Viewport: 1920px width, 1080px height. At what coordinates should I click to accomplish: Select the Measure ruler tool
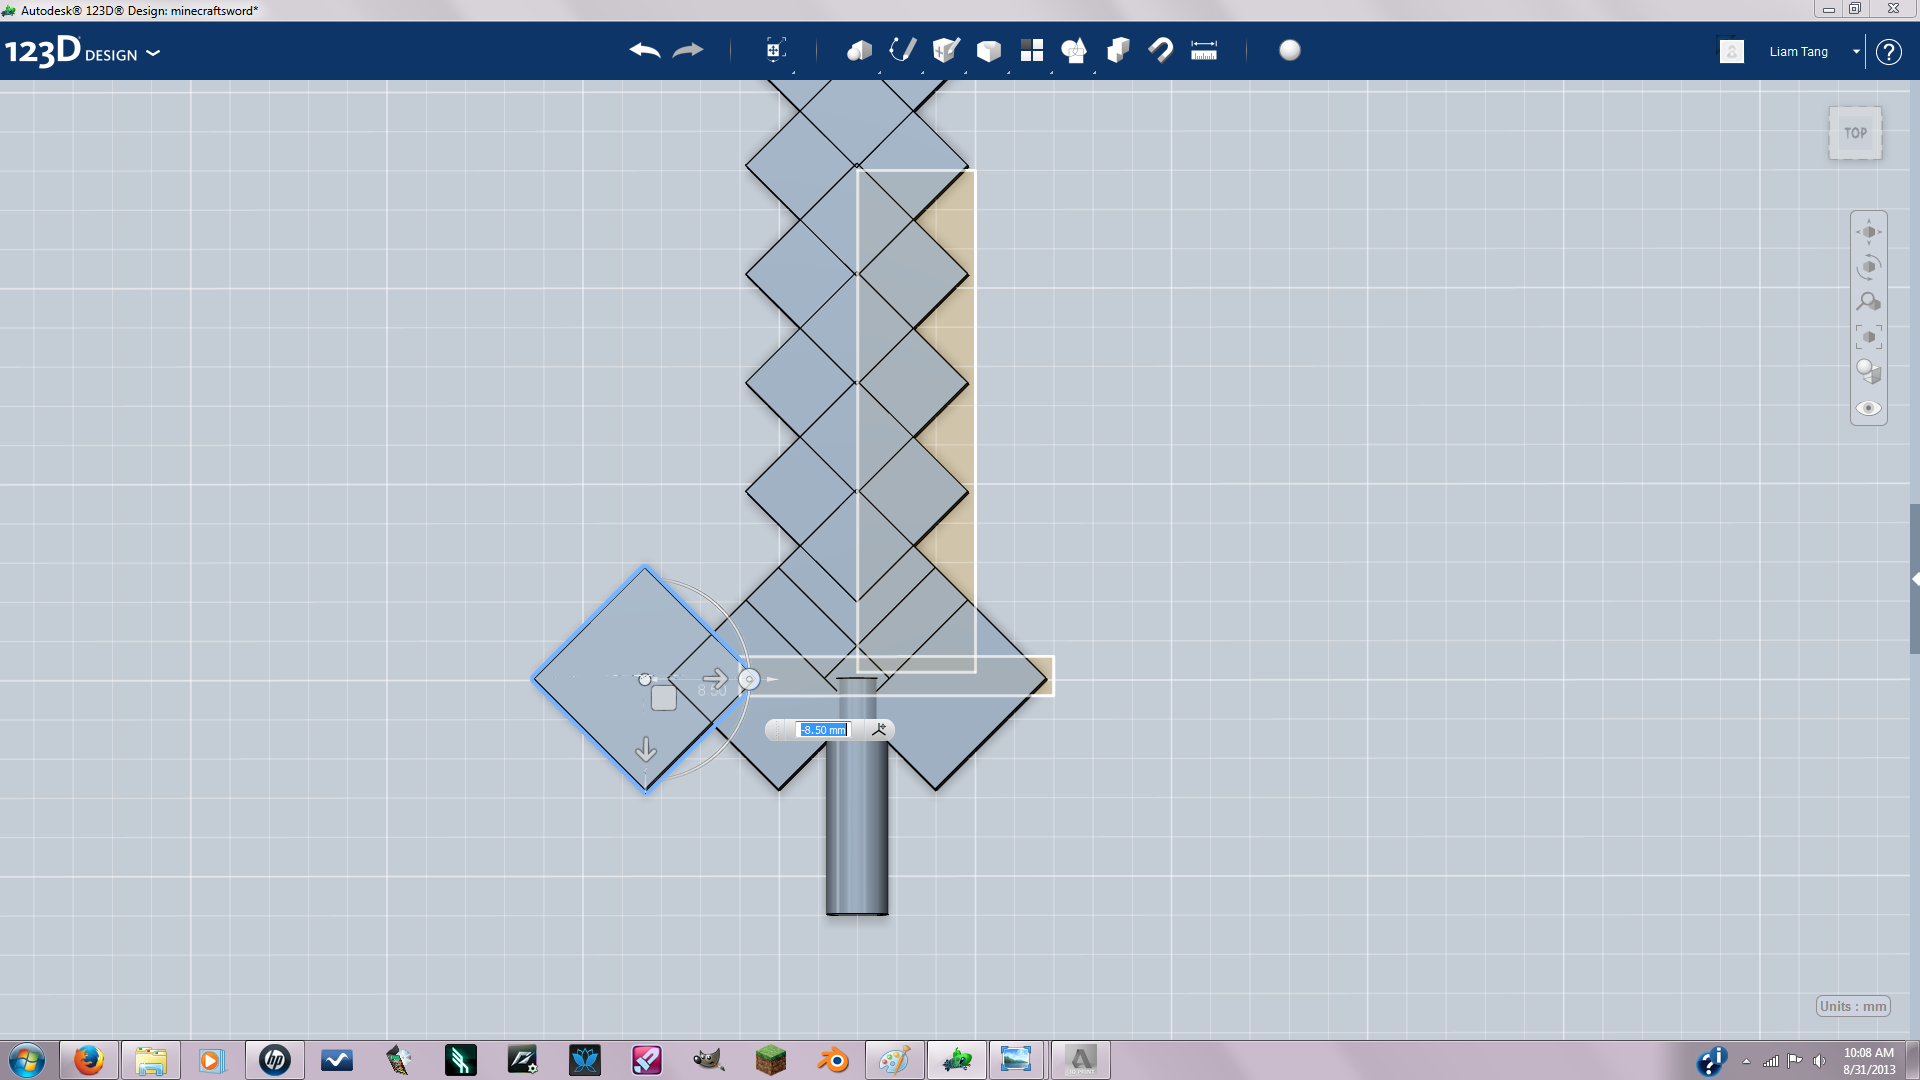tap(1204, 51)
